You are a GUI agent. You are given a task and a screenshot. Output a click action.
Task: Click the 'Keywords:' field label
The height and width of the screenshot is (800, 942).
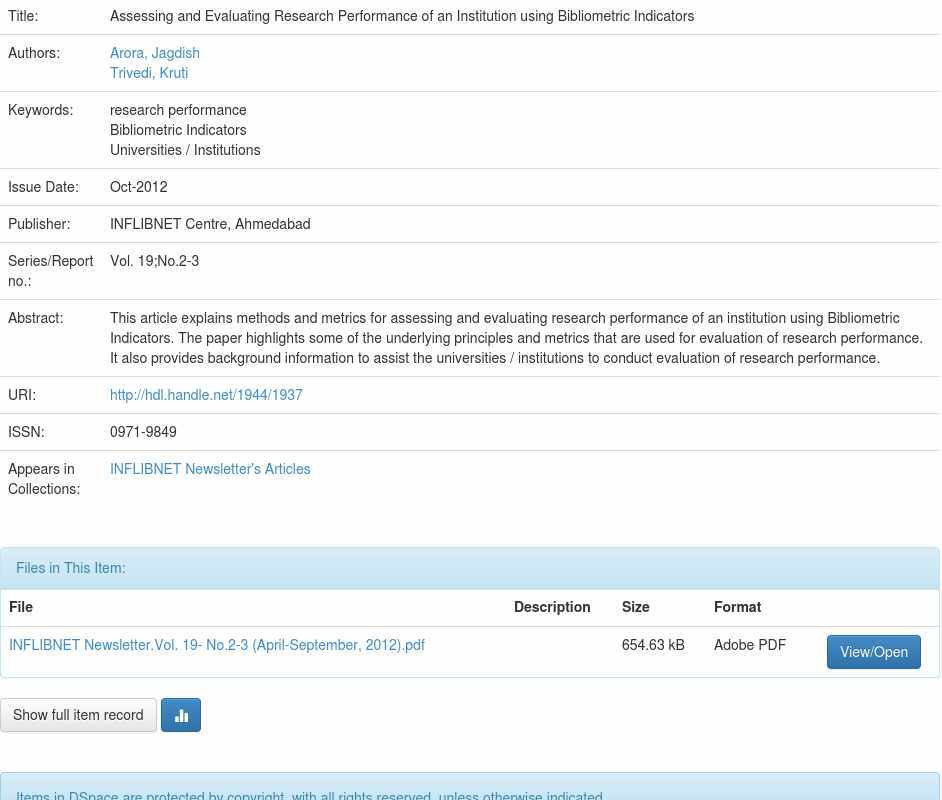(40, 110)
